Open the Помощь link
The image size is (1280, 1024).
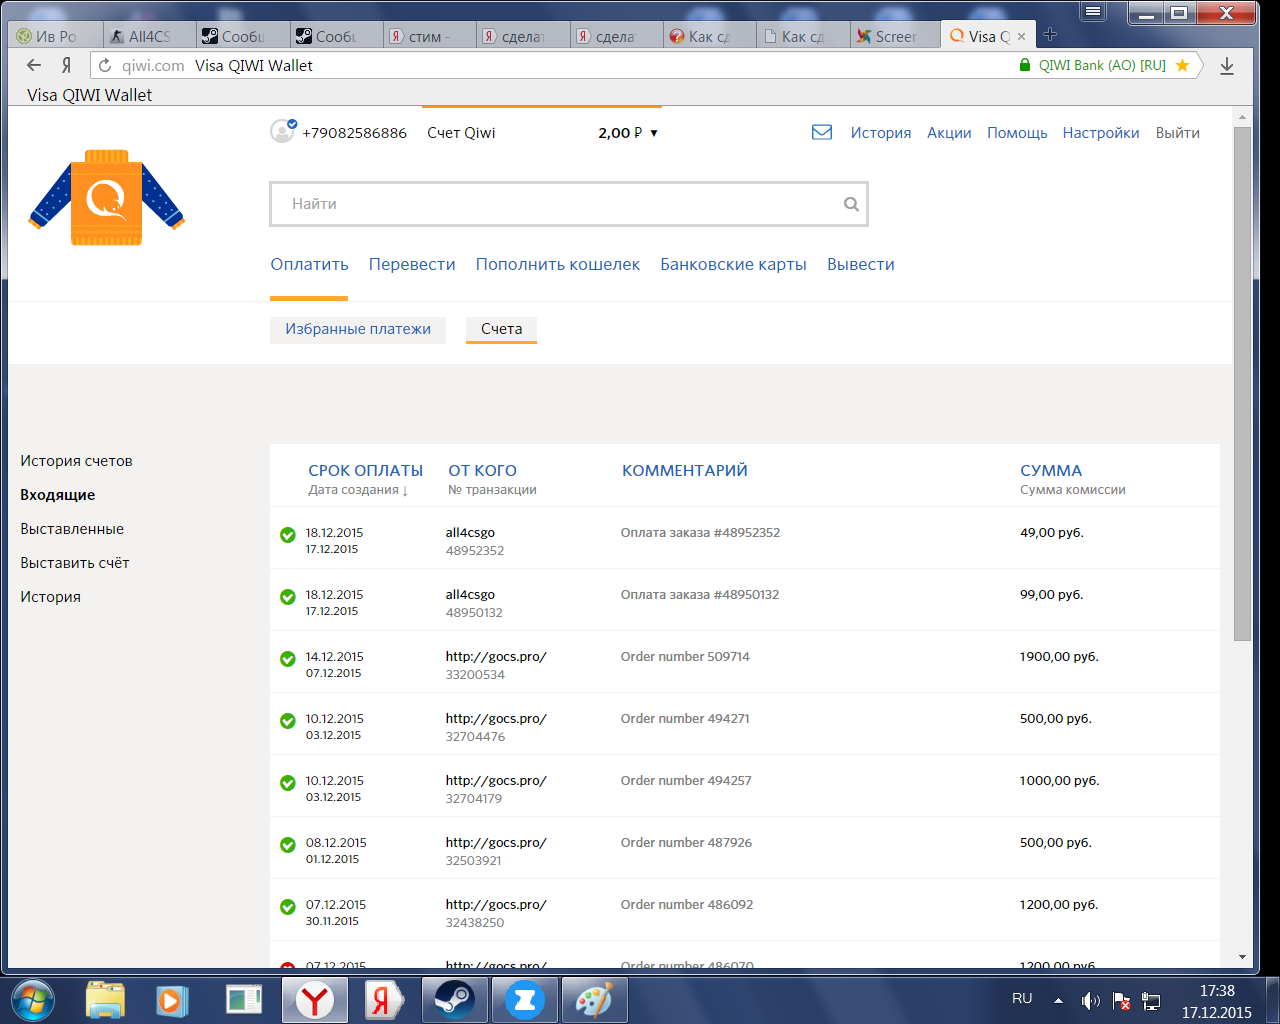click(1017, 132)
